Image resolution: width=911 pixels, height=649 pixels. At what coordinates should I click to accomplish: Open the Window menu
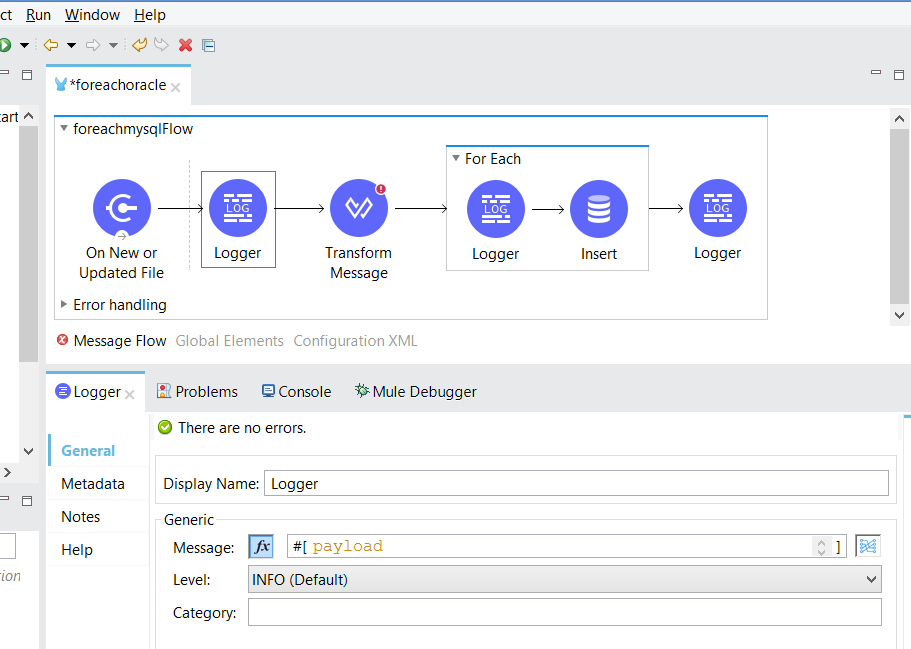(x=92, y=15)
